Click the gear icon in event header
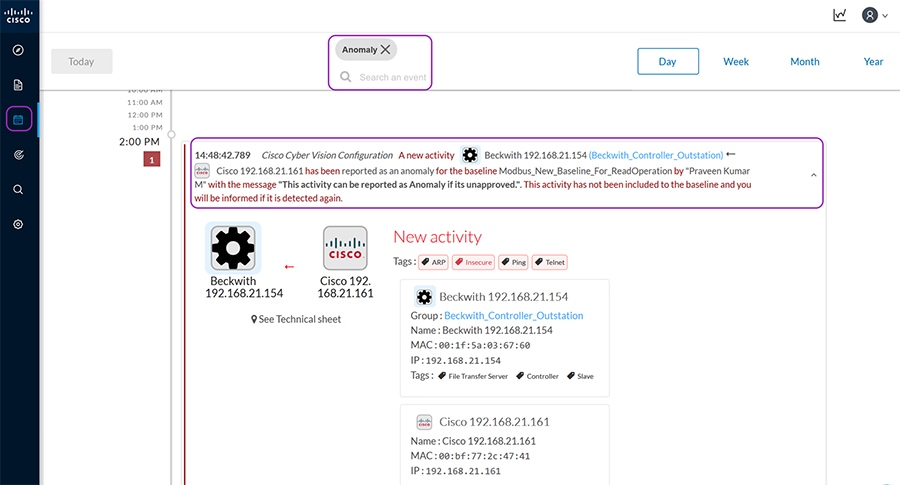 pos(470,155)
